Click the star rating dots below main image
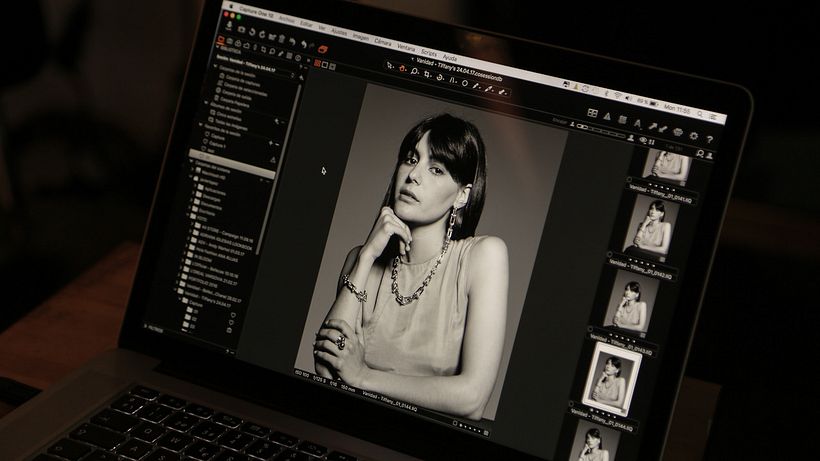 471,429
